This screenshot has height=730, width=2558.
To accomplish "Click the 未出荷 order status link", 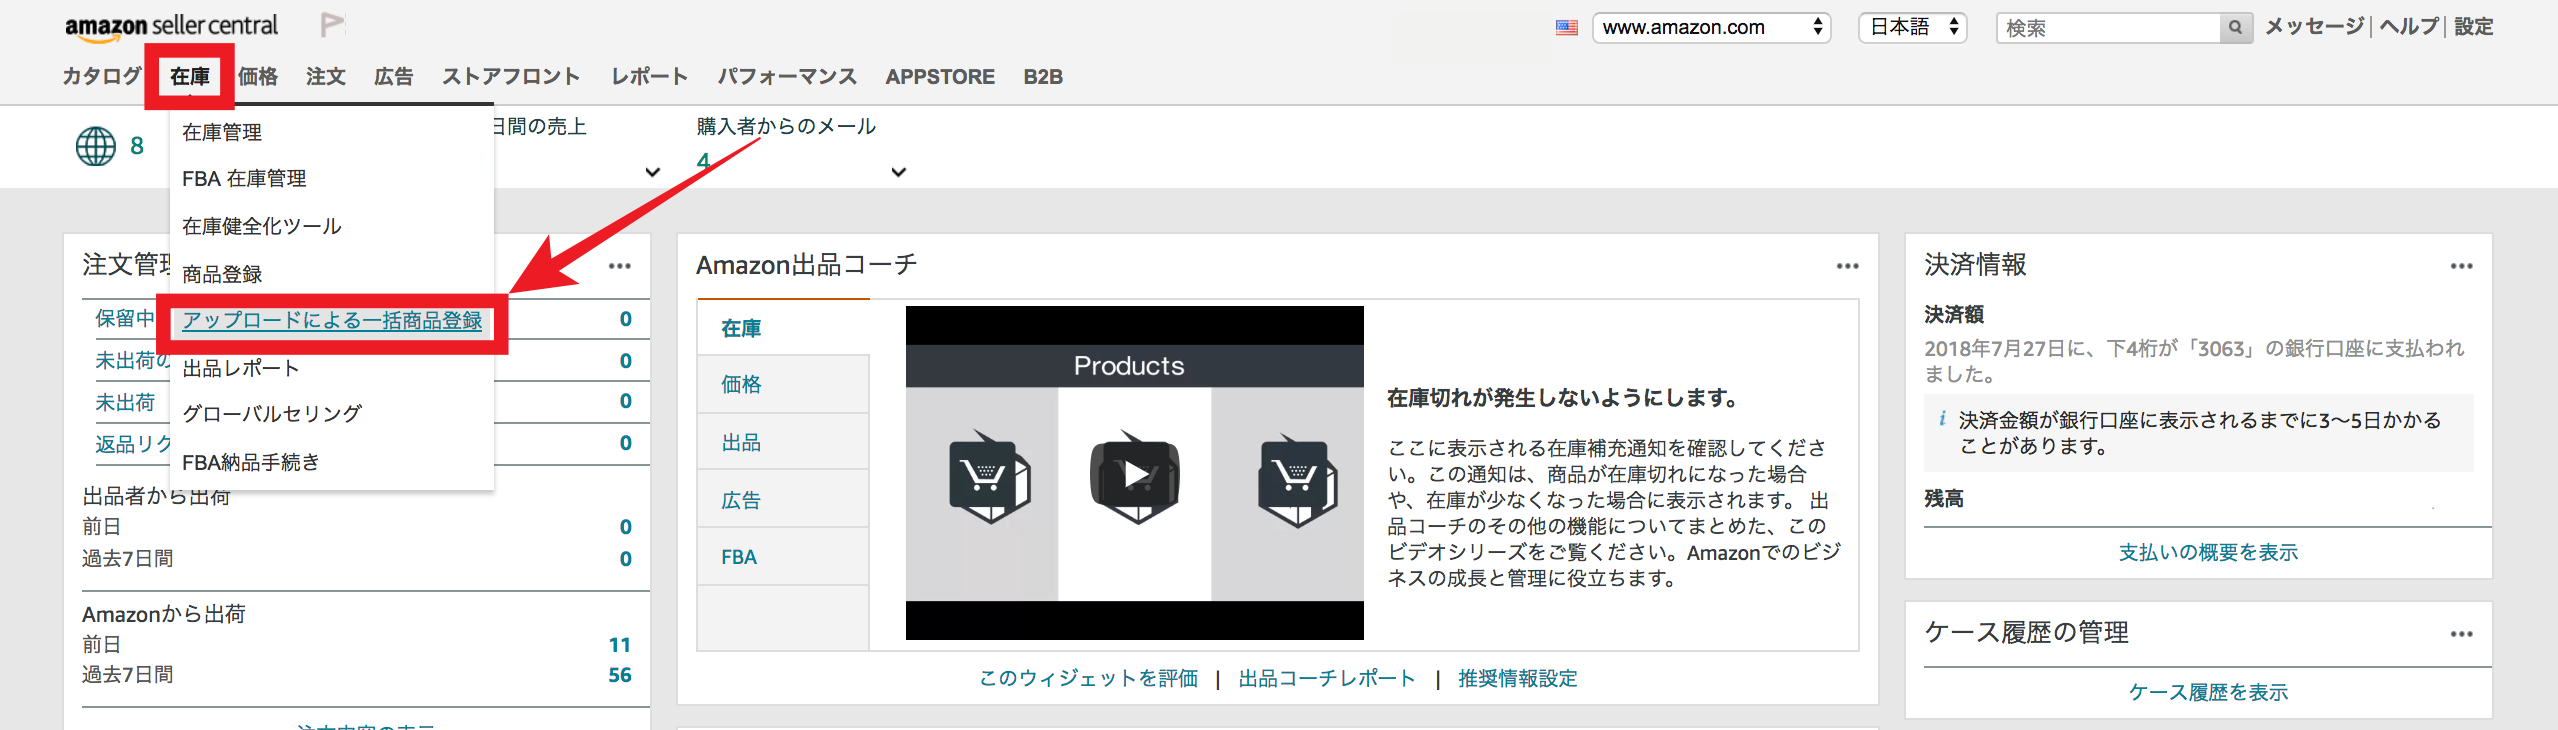I will pyautogui.click(x=125, y=403).
